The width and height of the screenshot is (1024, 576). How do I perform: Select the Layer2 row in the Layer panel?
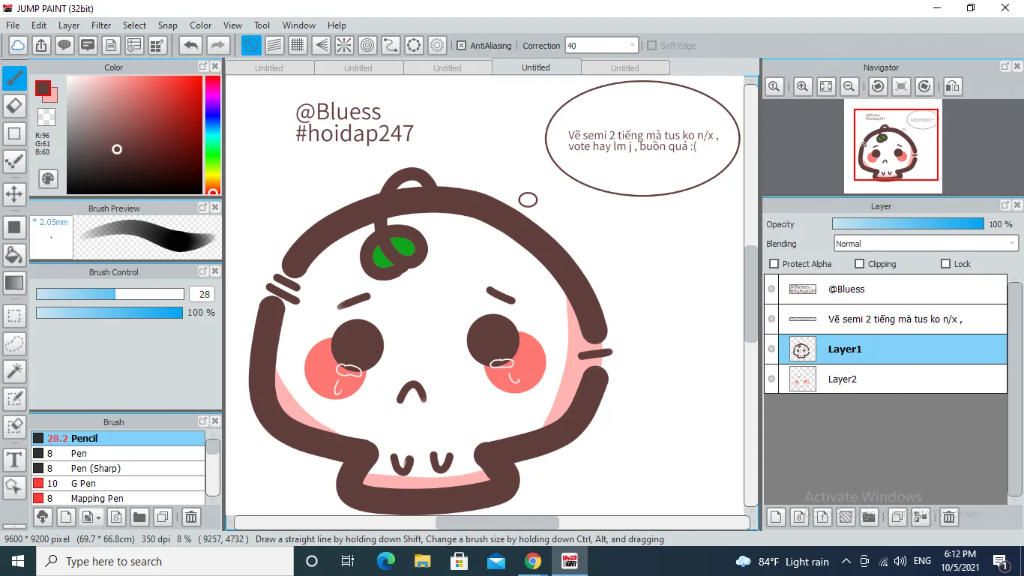[886, 379]
